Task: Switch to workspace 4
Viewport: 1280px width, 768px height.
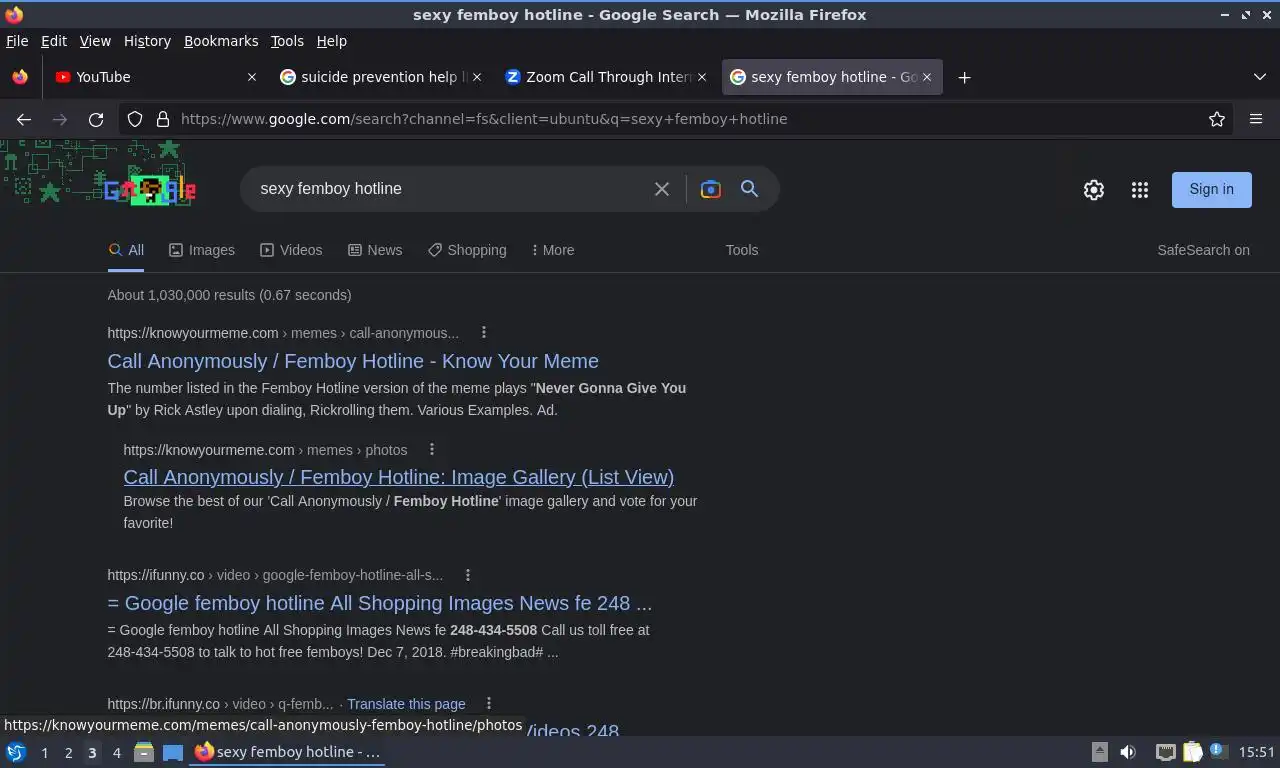Action: click(x=116, y=753)
